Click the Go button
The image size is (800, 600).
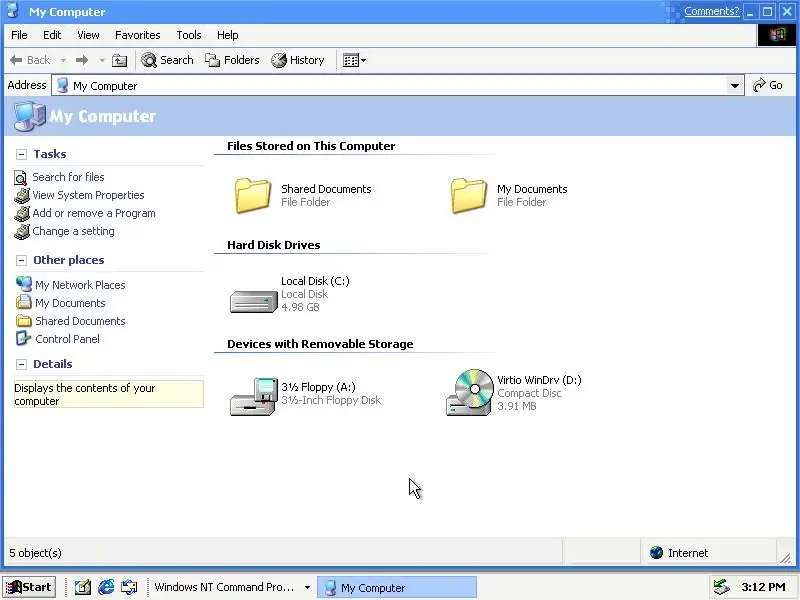(x=768, y=85)
